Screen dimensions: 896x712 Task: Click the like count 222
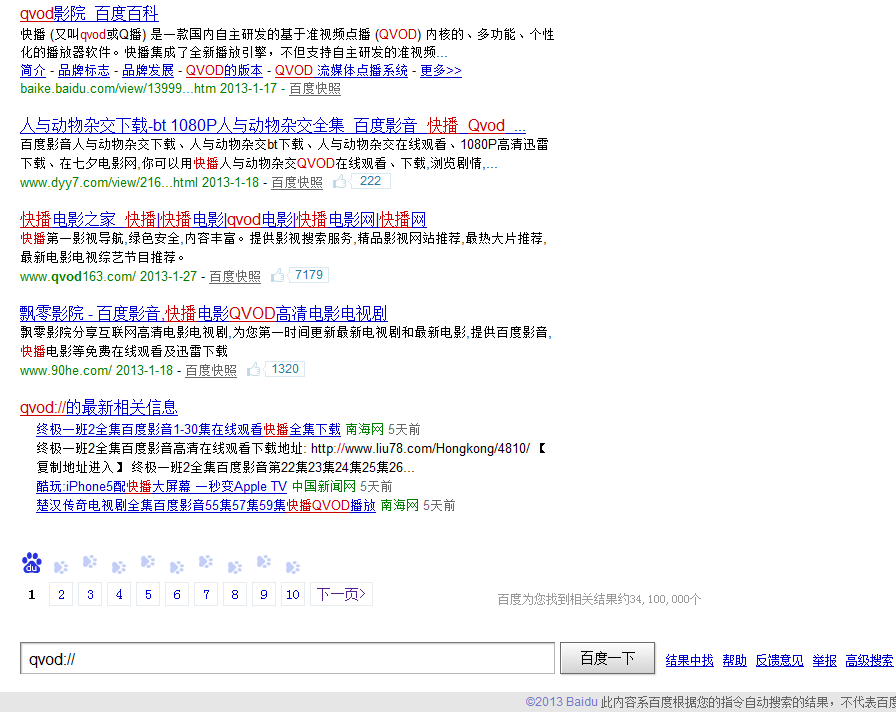(x=370, y=181)
